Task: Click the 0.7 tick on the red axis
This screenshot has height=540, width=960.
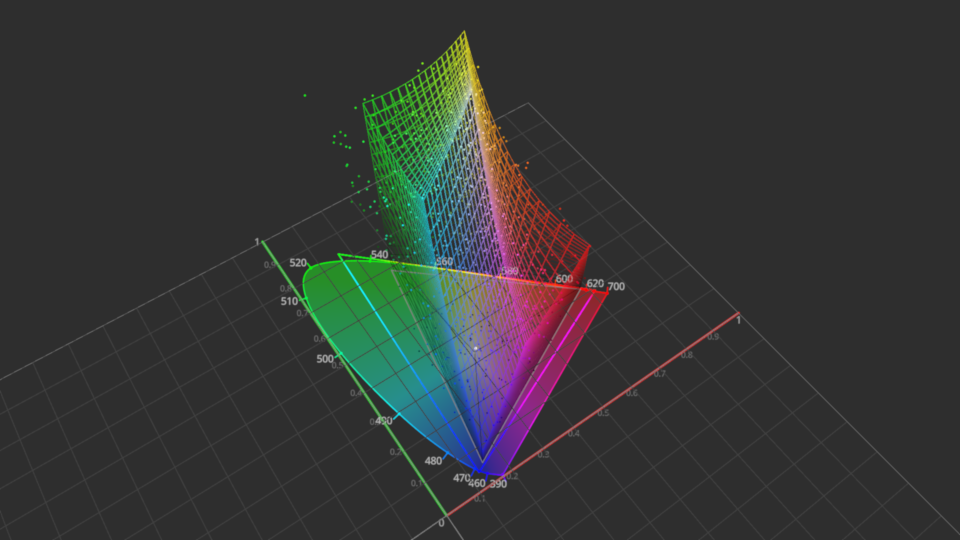Action: [660, 373]
